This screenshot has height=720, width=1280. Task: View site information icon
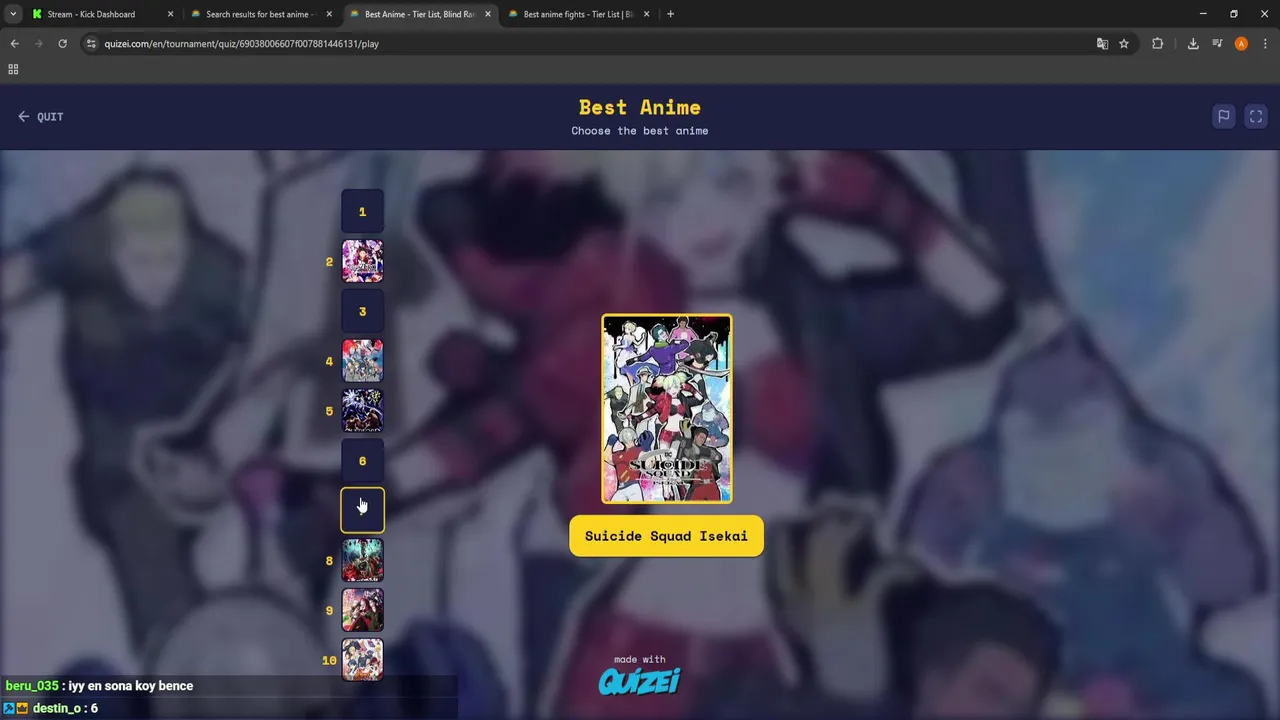coord(91,44)
